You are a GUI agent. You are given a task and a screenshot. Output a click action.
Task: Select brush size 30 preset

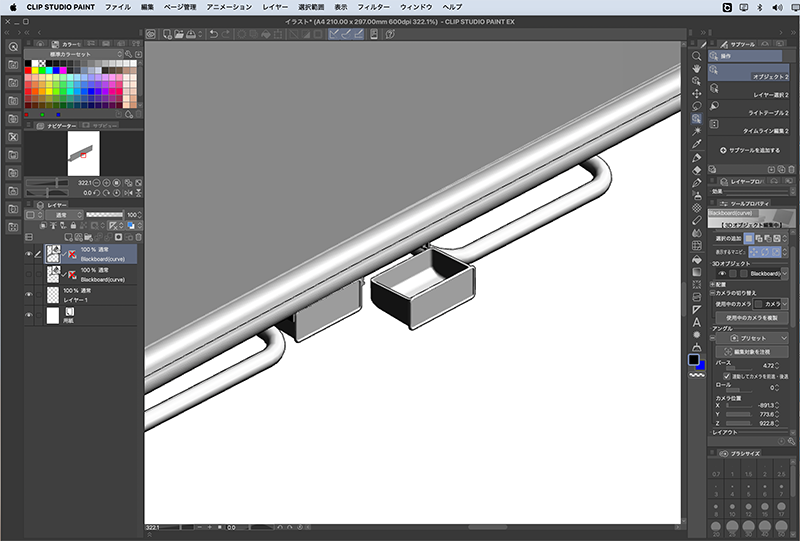tap(746, 526)
